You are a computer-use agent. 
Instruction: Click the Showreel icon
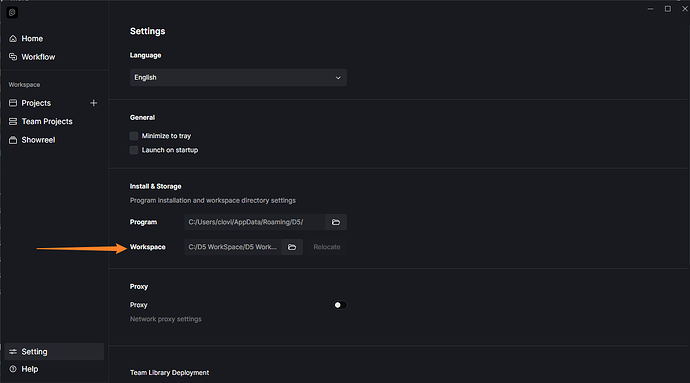(x=13, y=140)
